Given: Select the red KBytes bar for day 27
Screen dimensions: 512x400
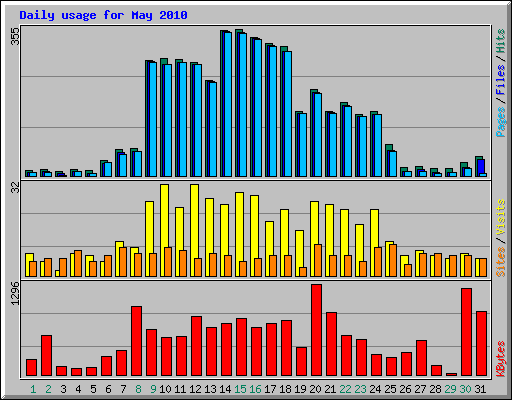Looking at the screenshot, I should point(422,358).
